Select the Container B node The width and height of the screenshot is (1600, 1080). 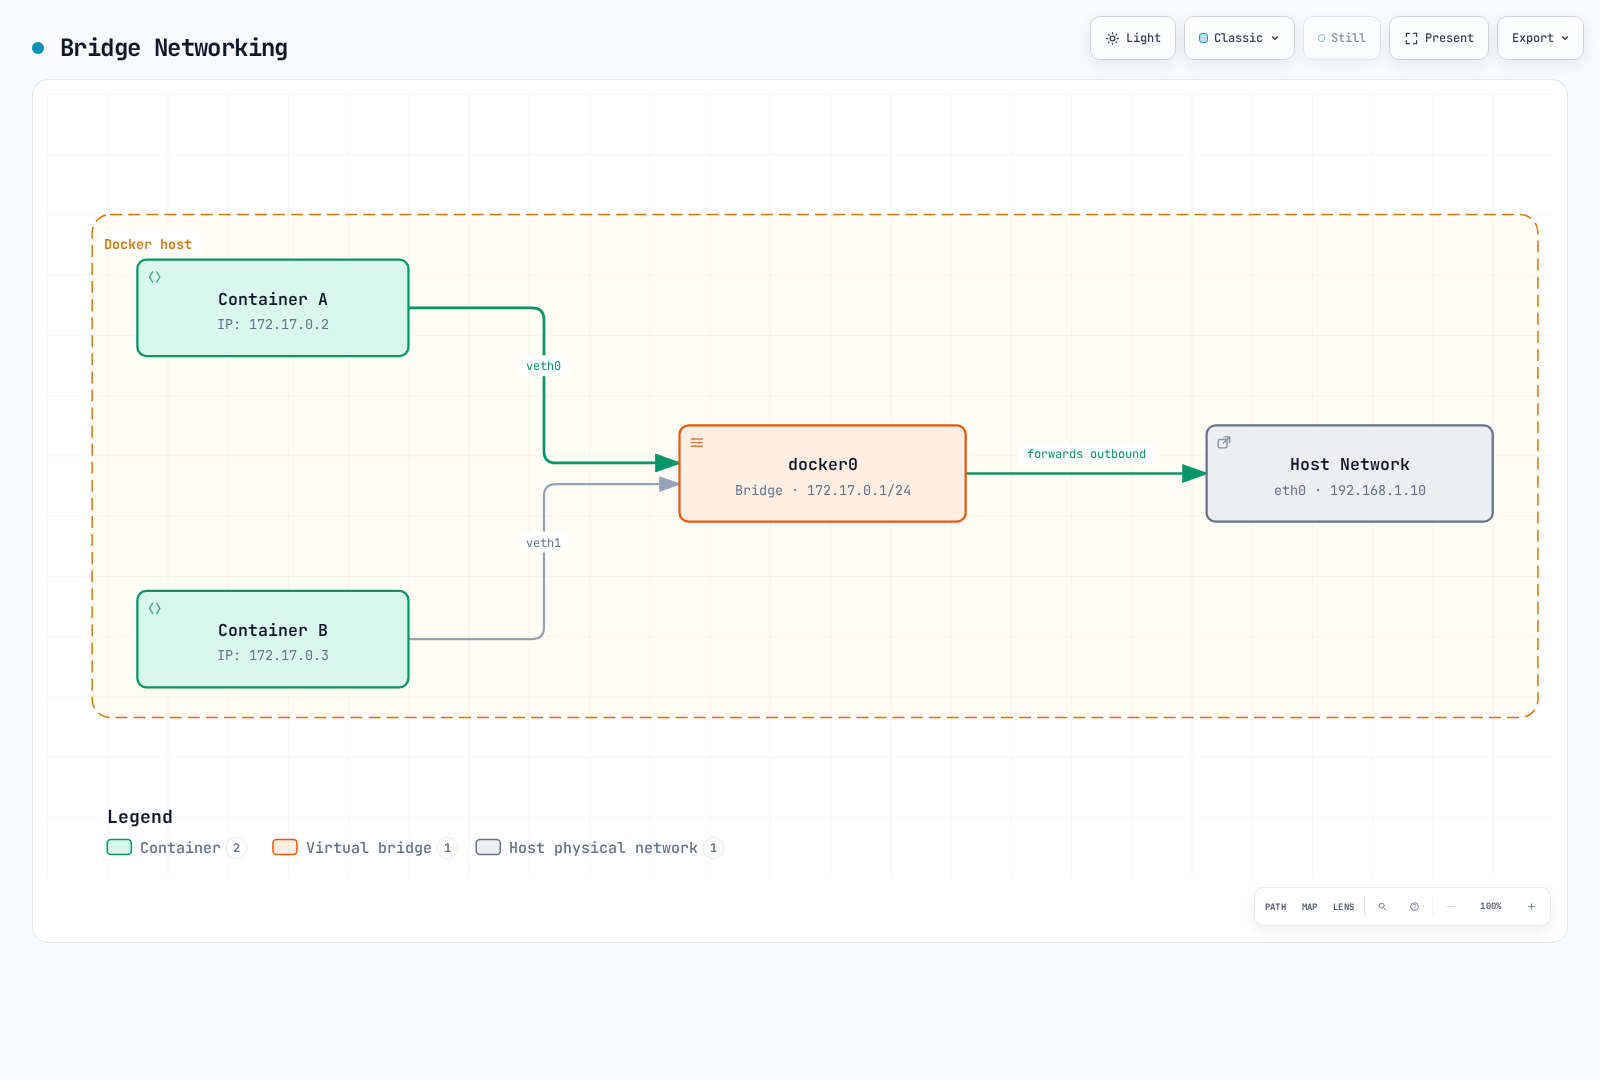point(273,639)
